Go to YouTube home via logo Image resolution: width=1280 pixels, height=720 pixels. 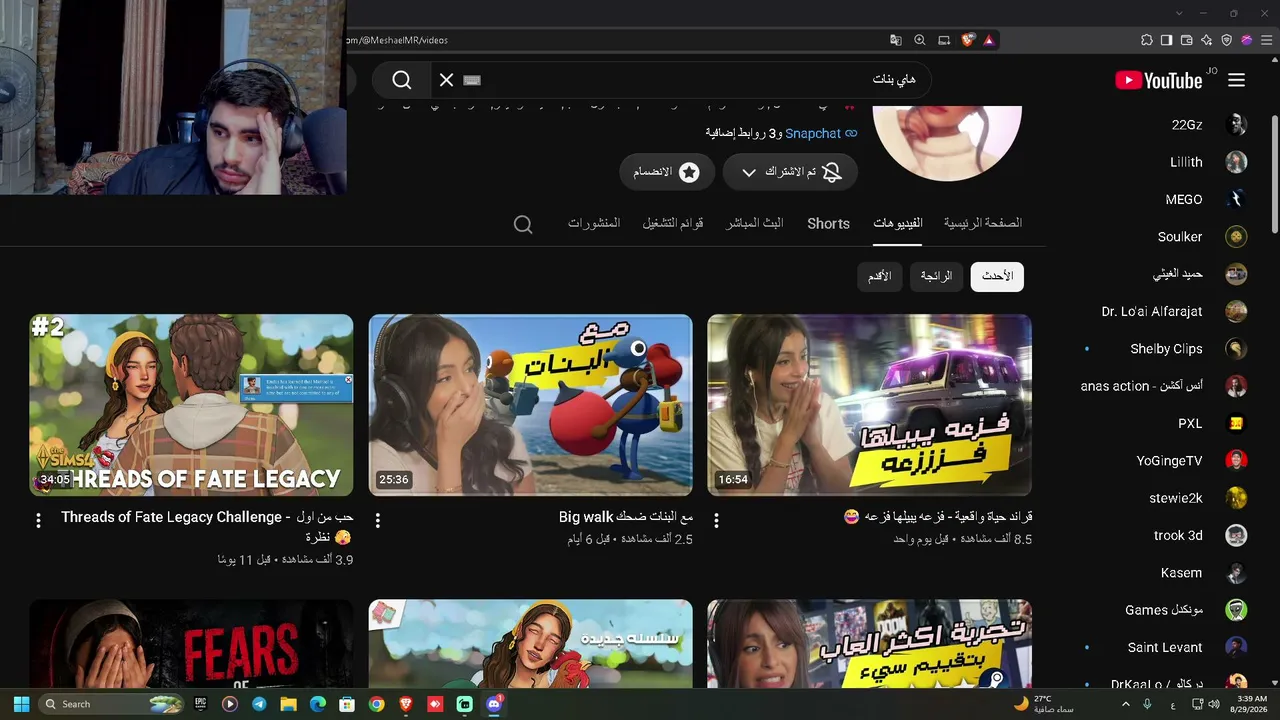coord(1159,80)
